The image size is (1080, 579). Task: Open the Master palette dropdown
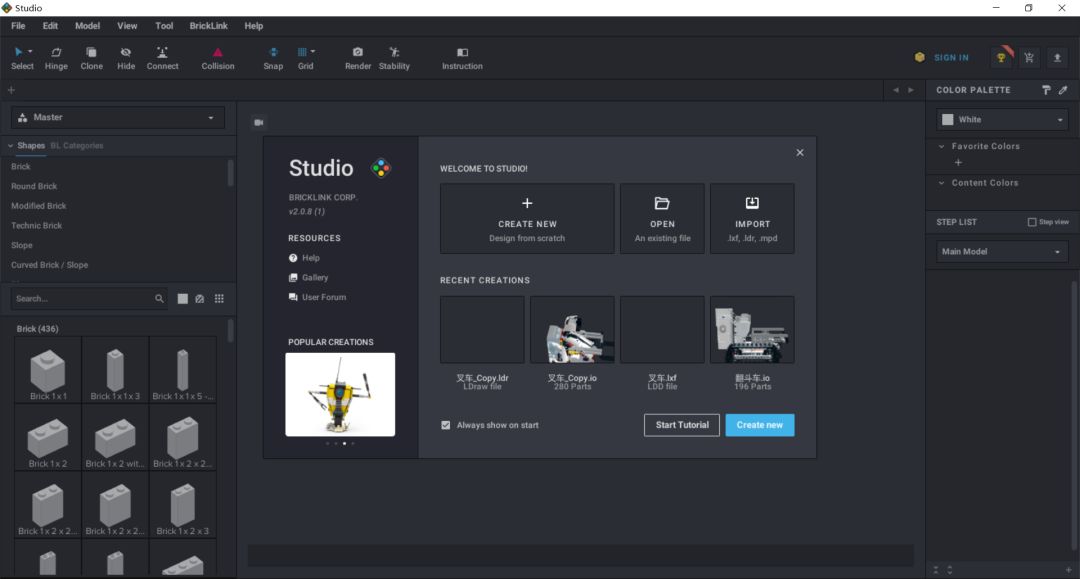118,118
